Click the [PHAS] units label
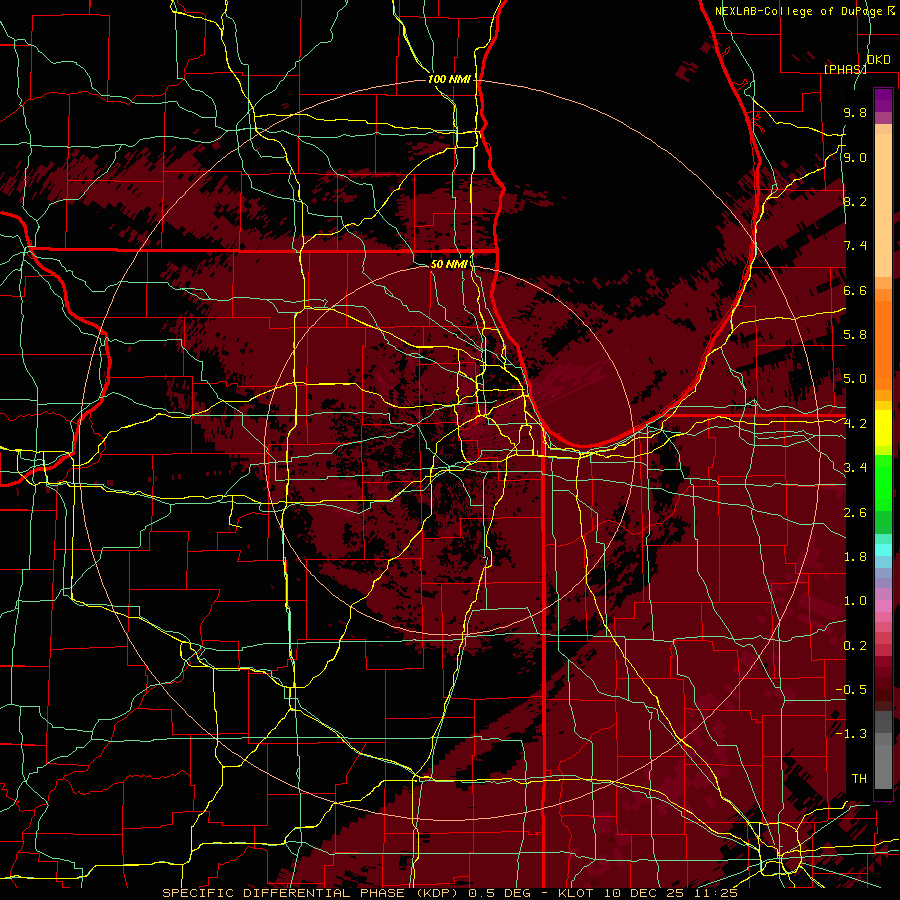 pos(845,69)
